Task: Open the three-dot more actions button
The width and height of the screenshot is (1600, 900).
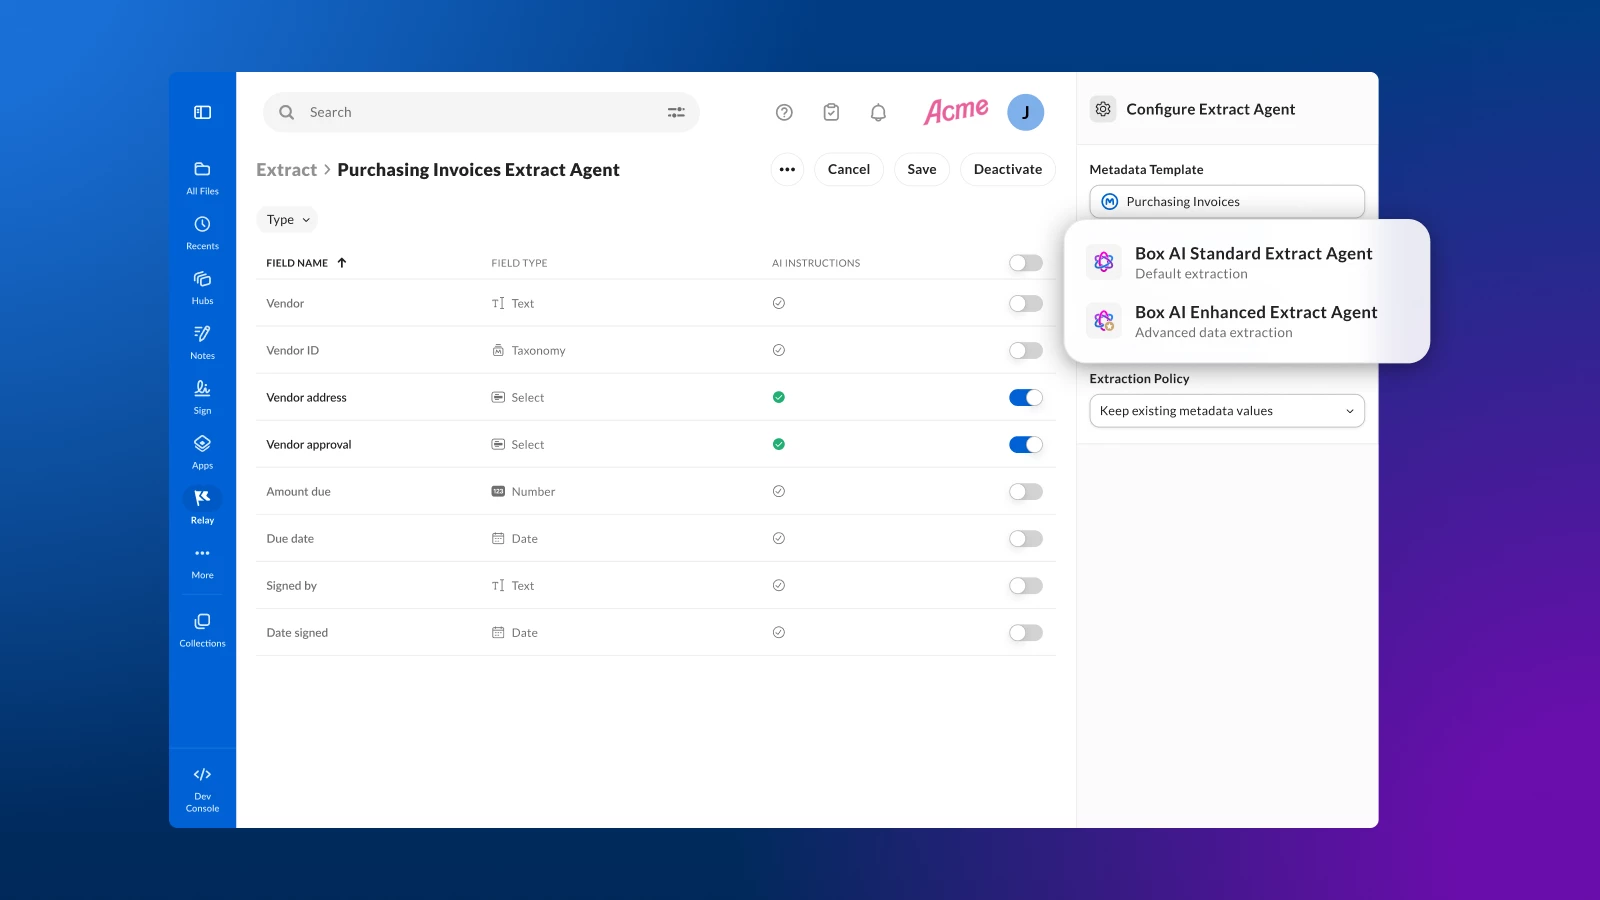Action: [787, 169]
